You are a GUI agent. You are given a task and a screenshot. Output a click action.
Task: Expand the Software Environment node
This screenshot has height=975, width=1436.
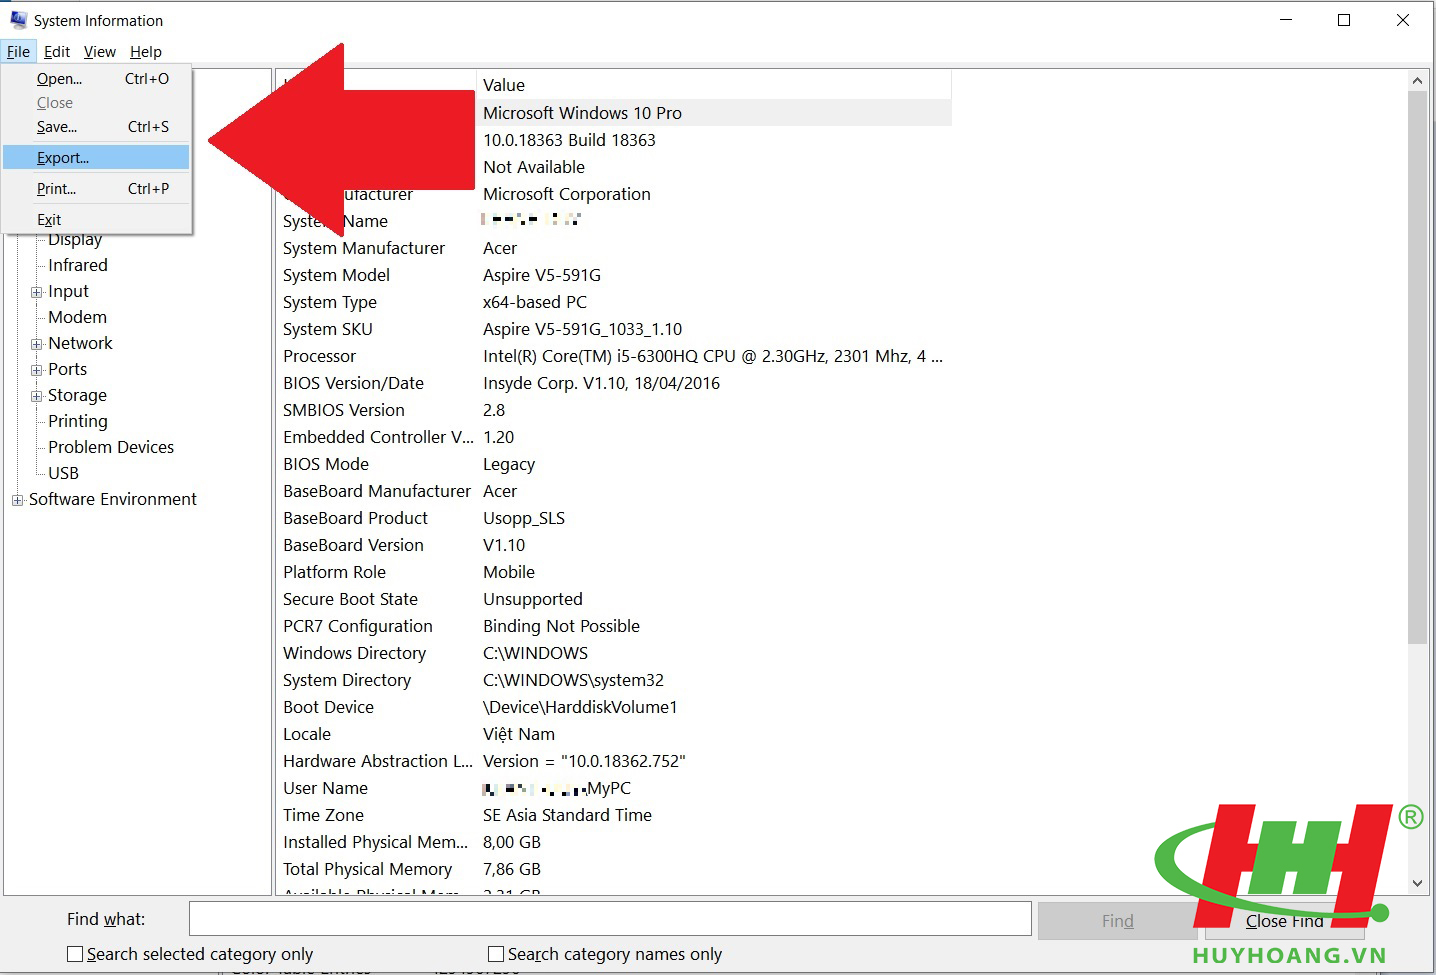coord(17,500)
